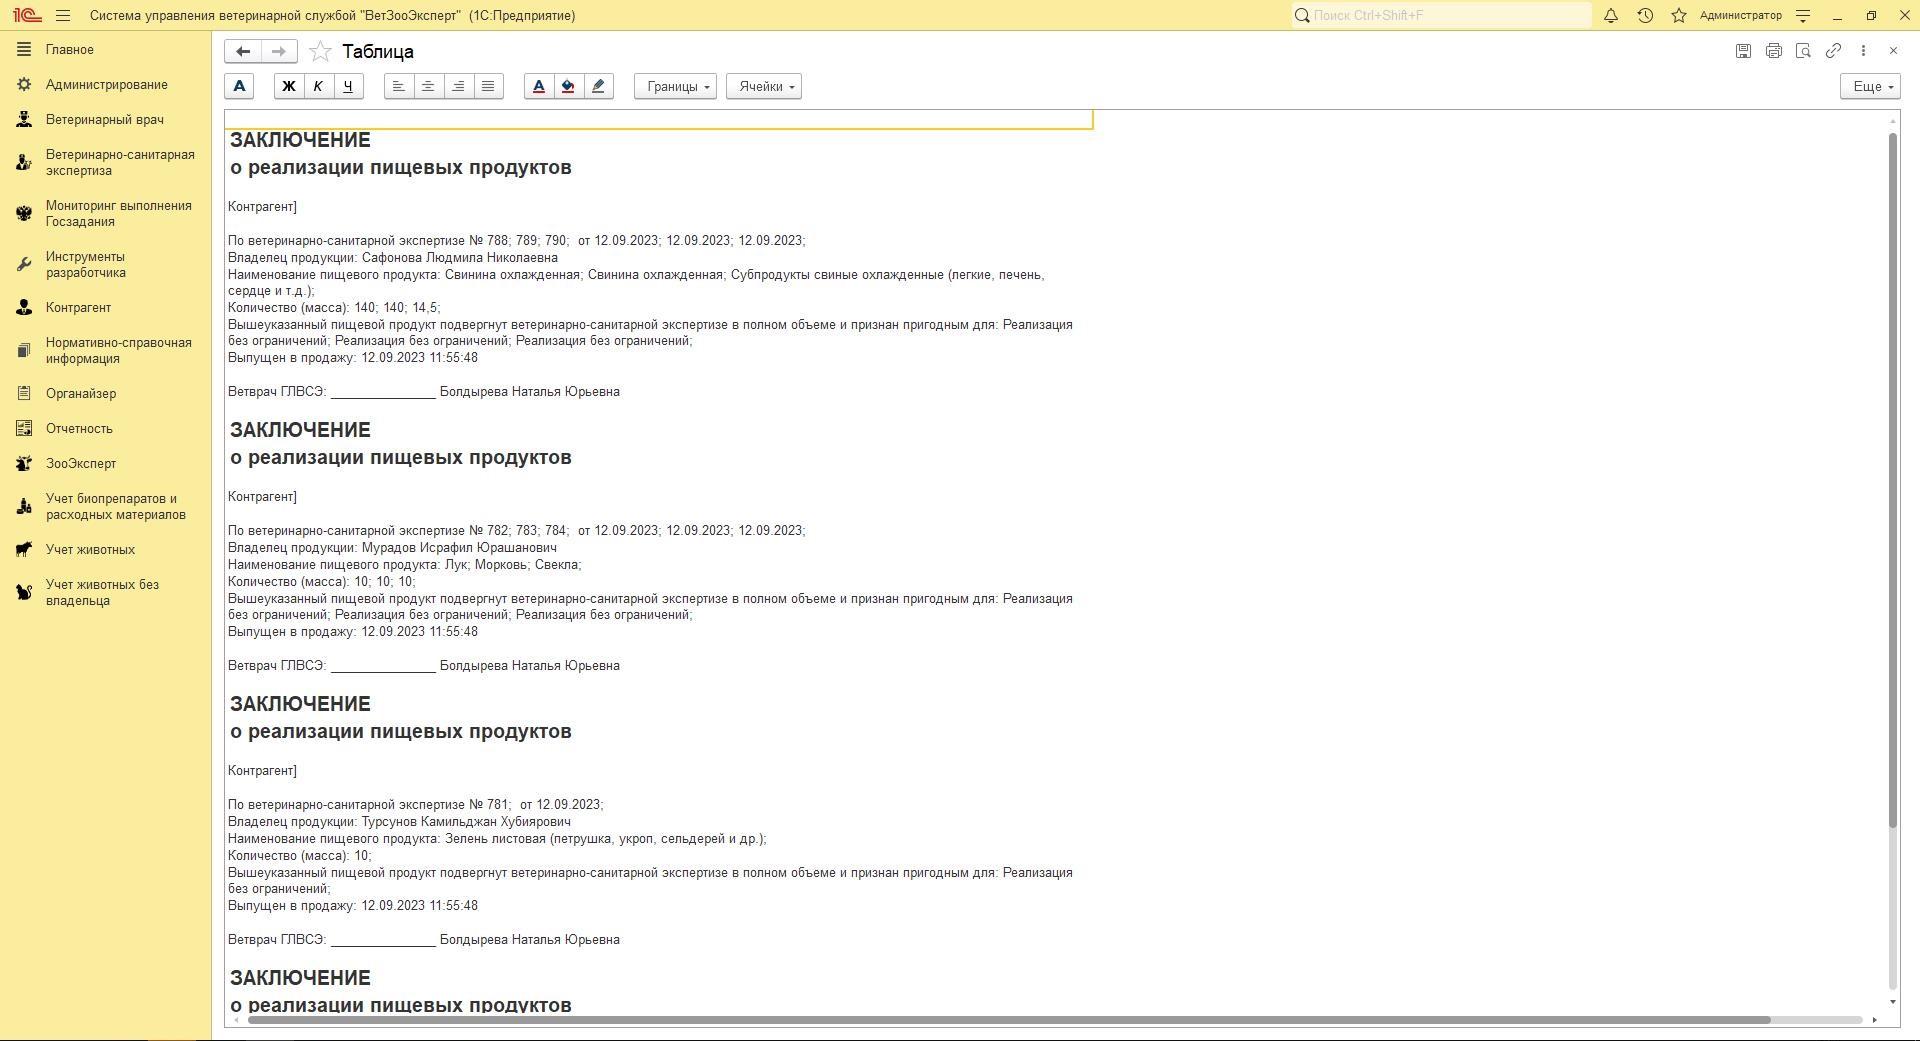
Task: Minimize the application window
Action: (1837, 16)
